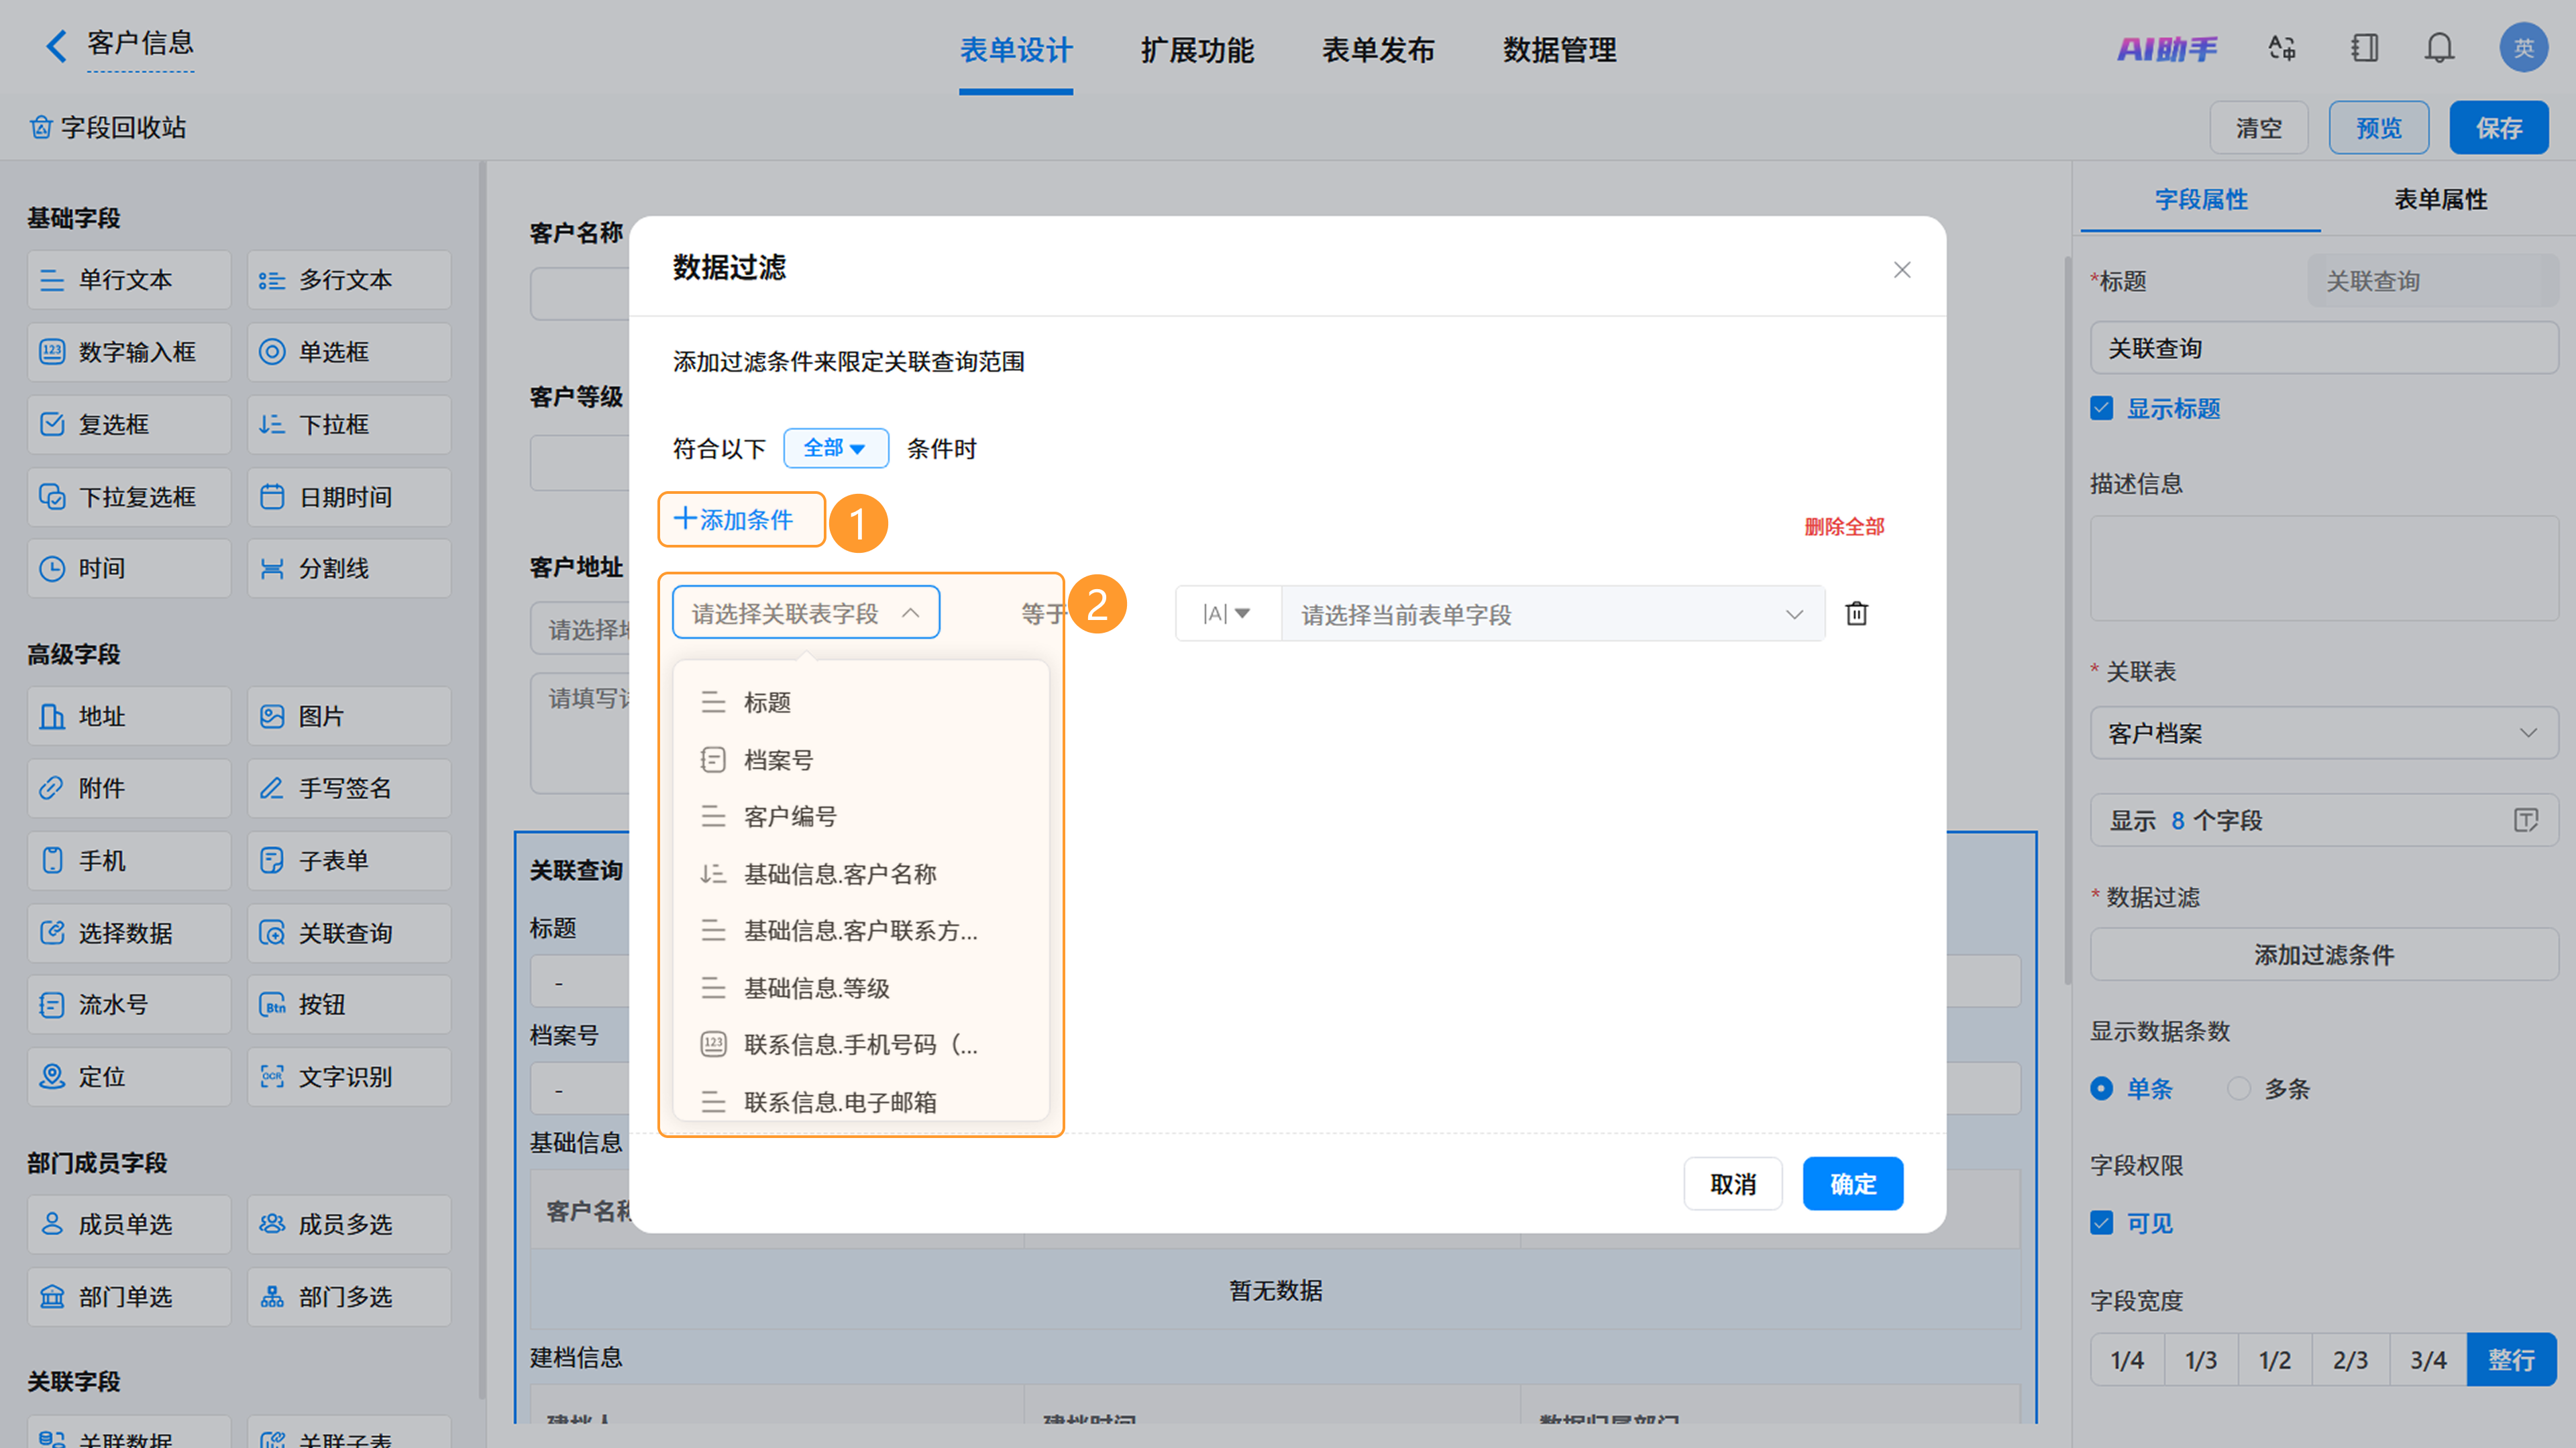Set field width to 1/4
Screen dimensions: 2576x1448
pyautogui.click(x=2127, y=1360)
